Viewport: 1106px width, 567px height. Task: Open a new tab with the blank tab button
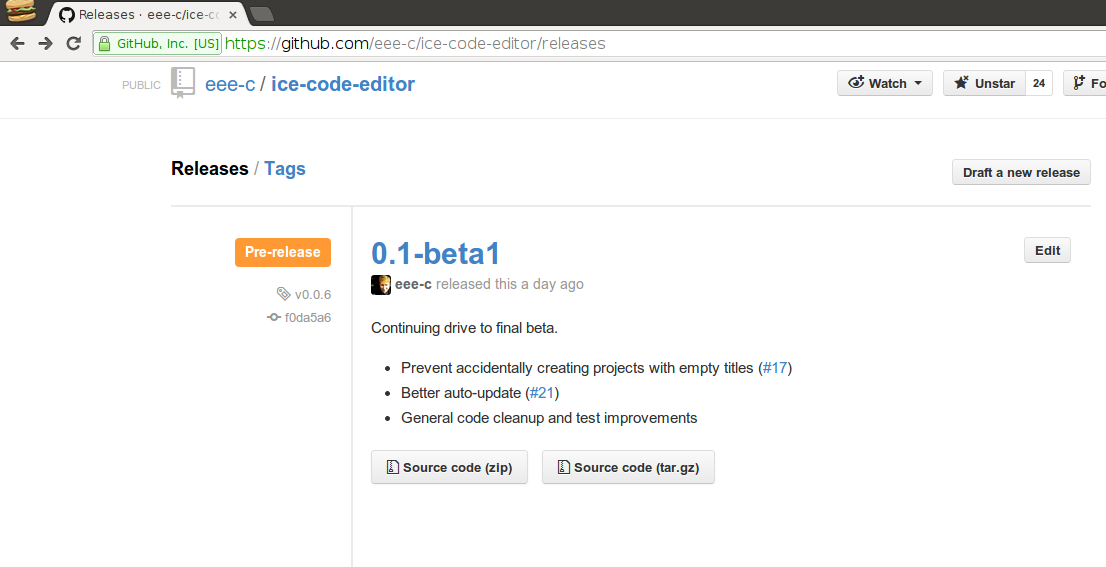click(x=262, y=14)
